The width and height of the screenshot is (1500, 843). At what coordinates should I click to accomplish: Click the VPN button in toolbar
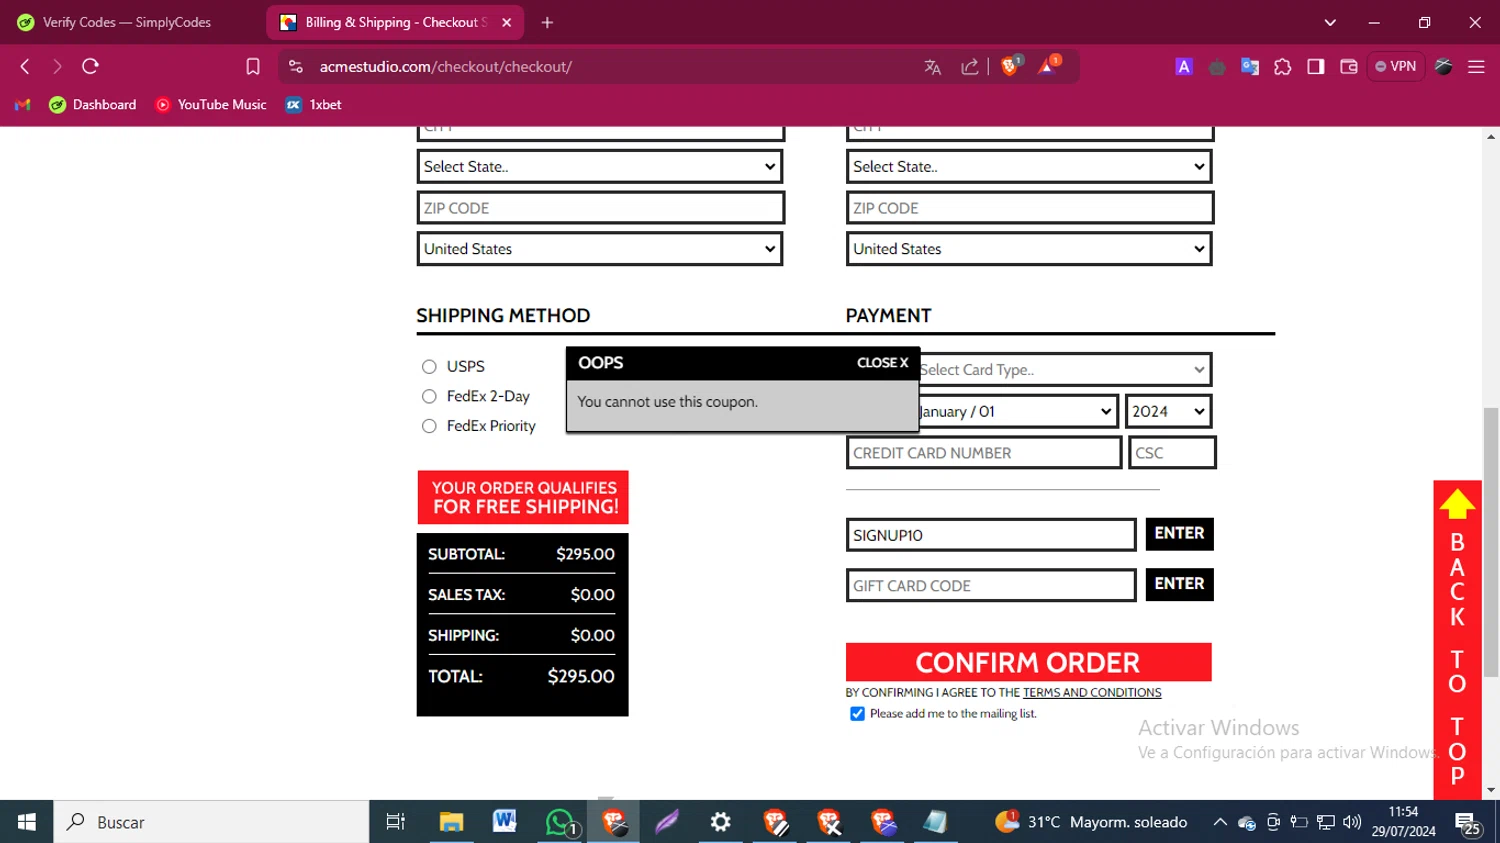(1396, 66)
